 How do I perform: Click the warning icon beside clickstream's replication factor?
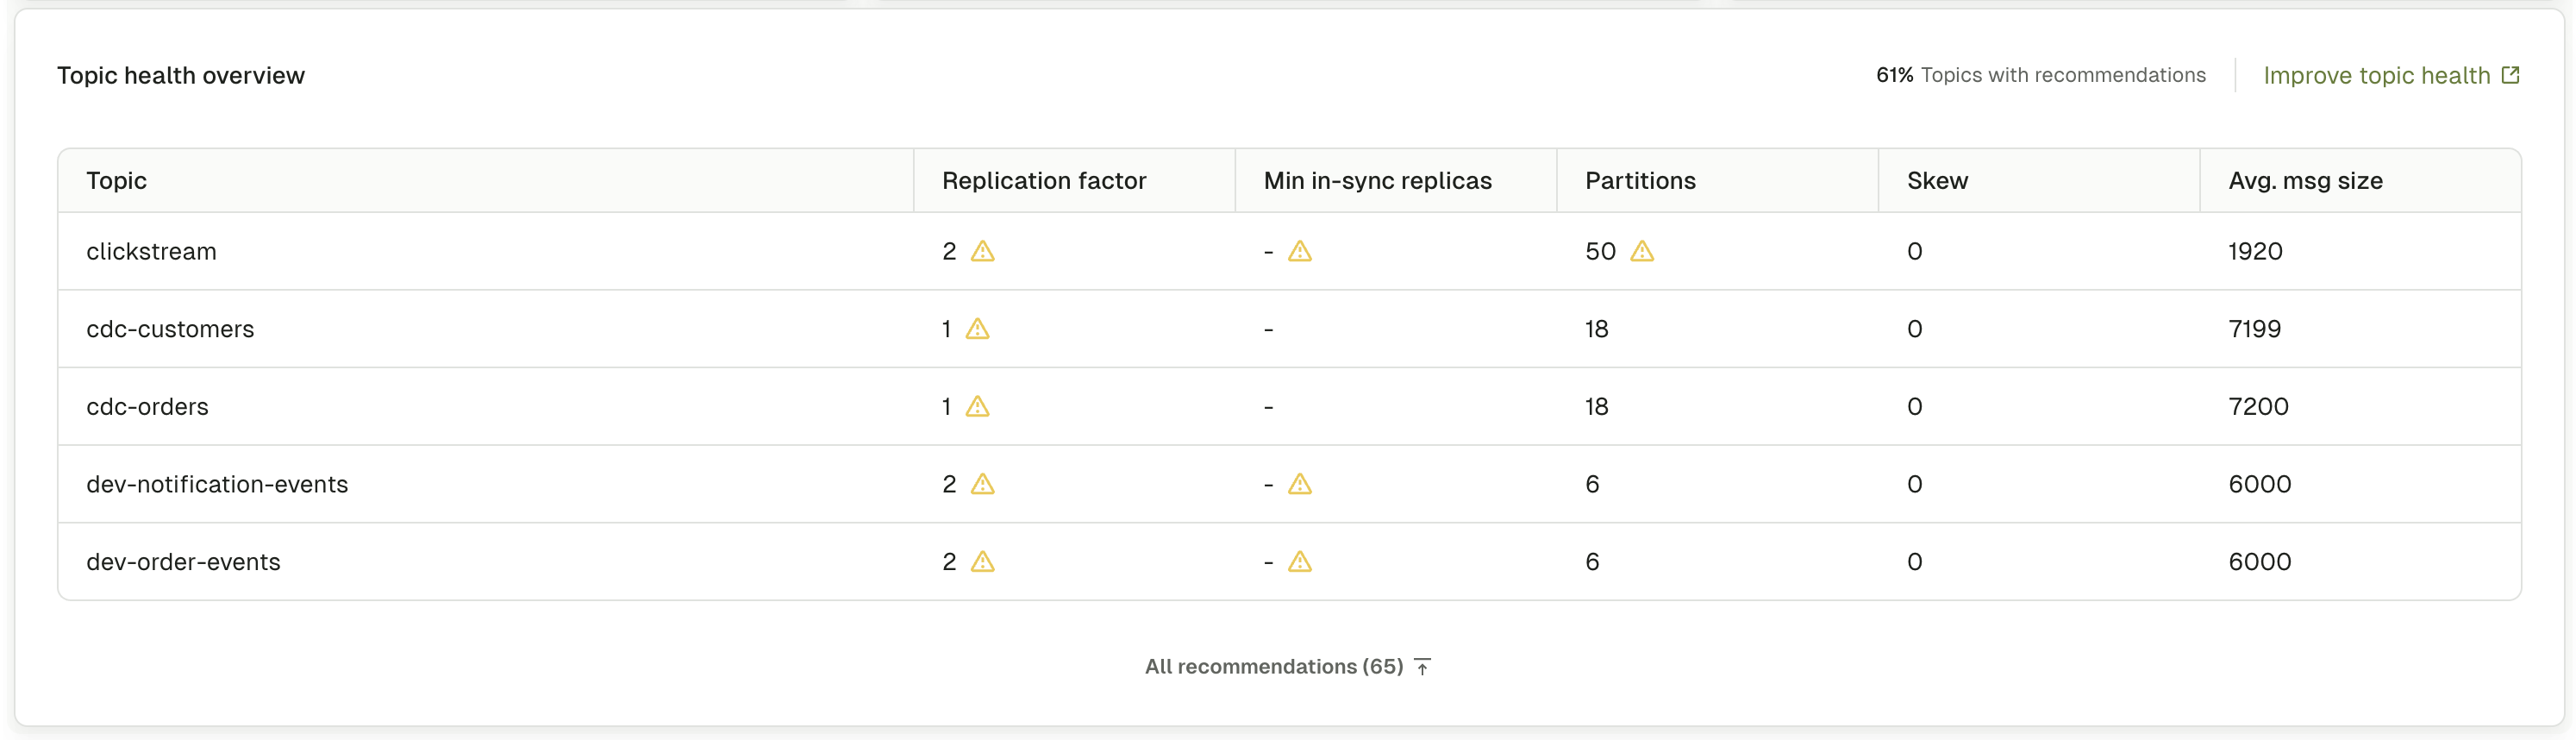coord(983,252)
